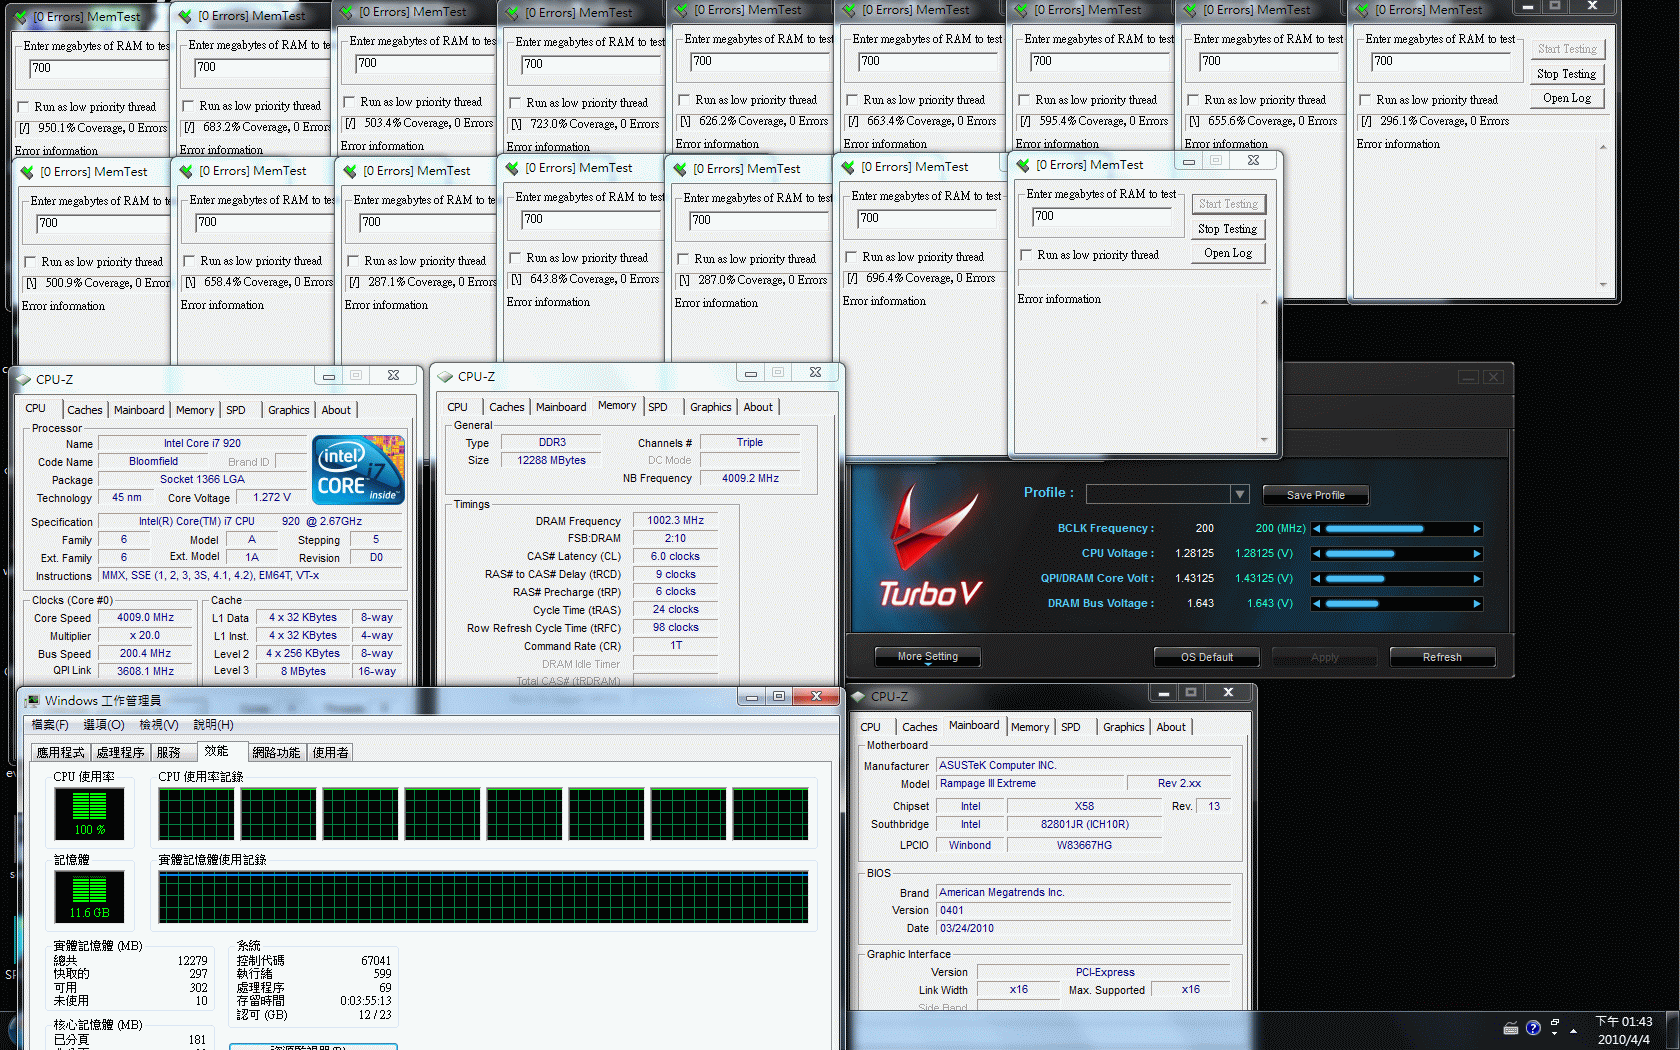Click Stop Testing in the front MemTest window

(1228, 229)
